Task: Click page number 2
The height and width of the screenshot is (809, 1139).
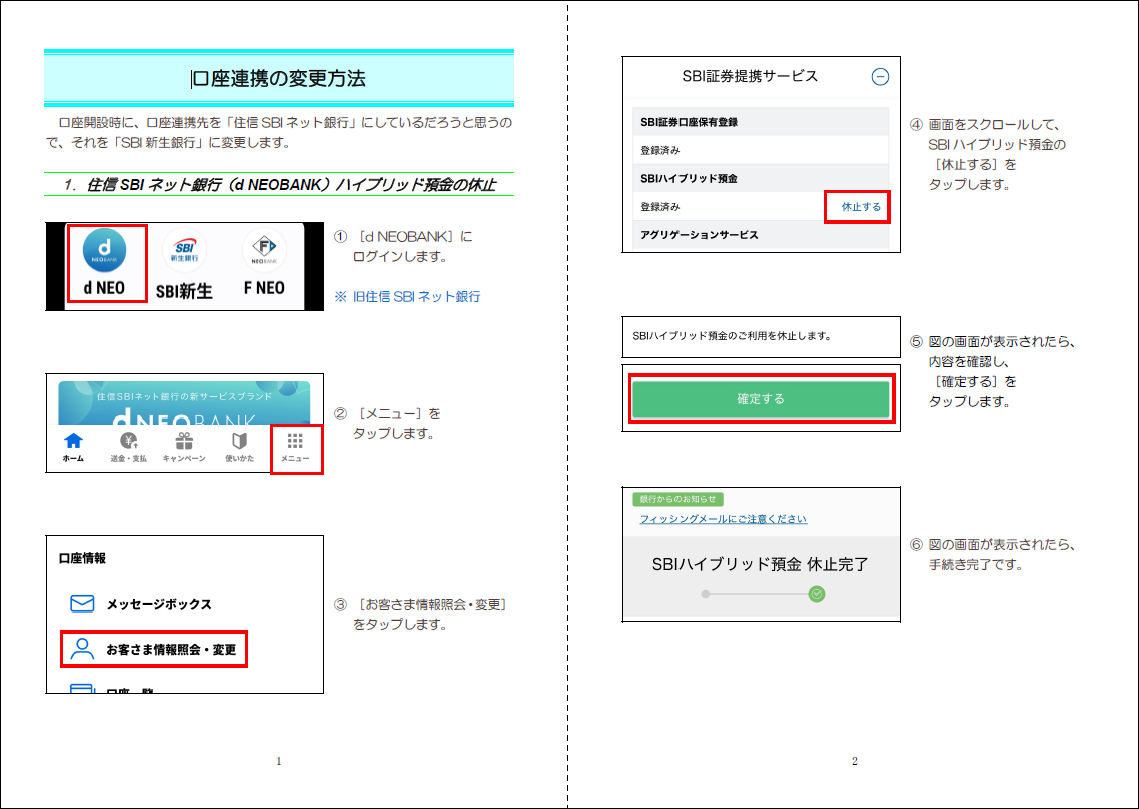Action: [x=854, y=761]
